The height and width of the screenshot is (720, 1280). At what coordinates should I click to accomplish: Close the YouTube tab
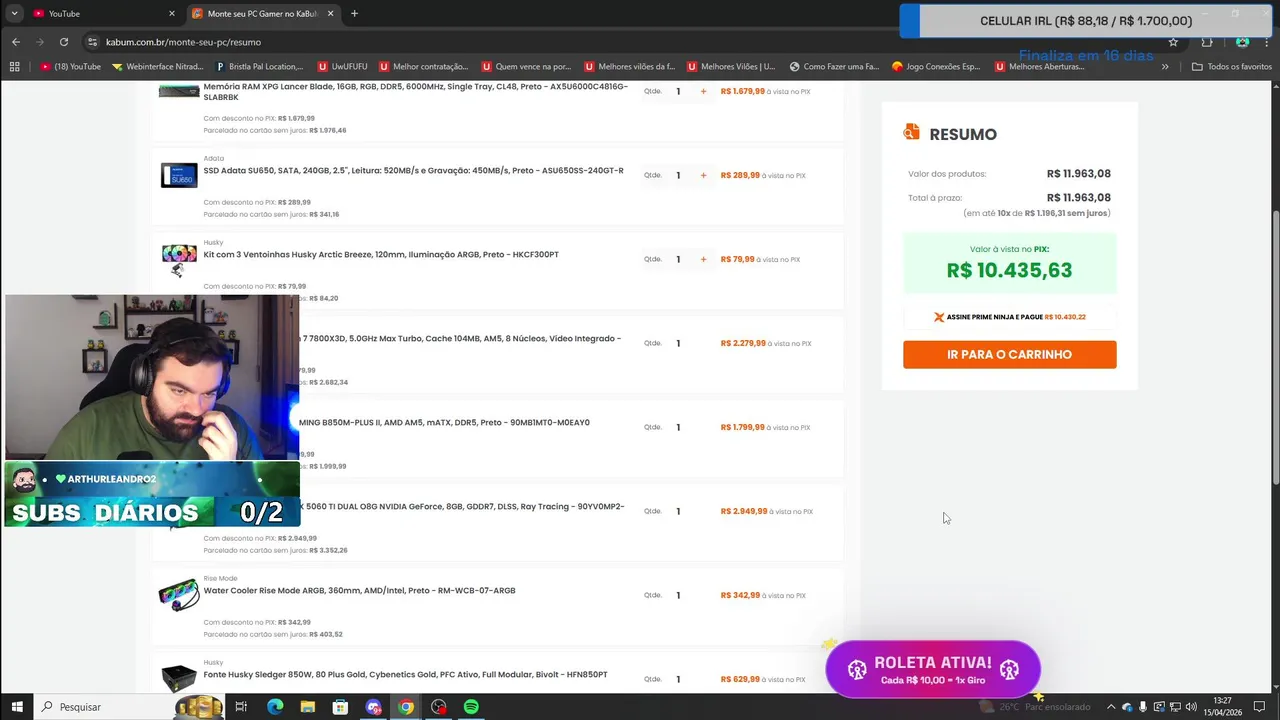171,14
